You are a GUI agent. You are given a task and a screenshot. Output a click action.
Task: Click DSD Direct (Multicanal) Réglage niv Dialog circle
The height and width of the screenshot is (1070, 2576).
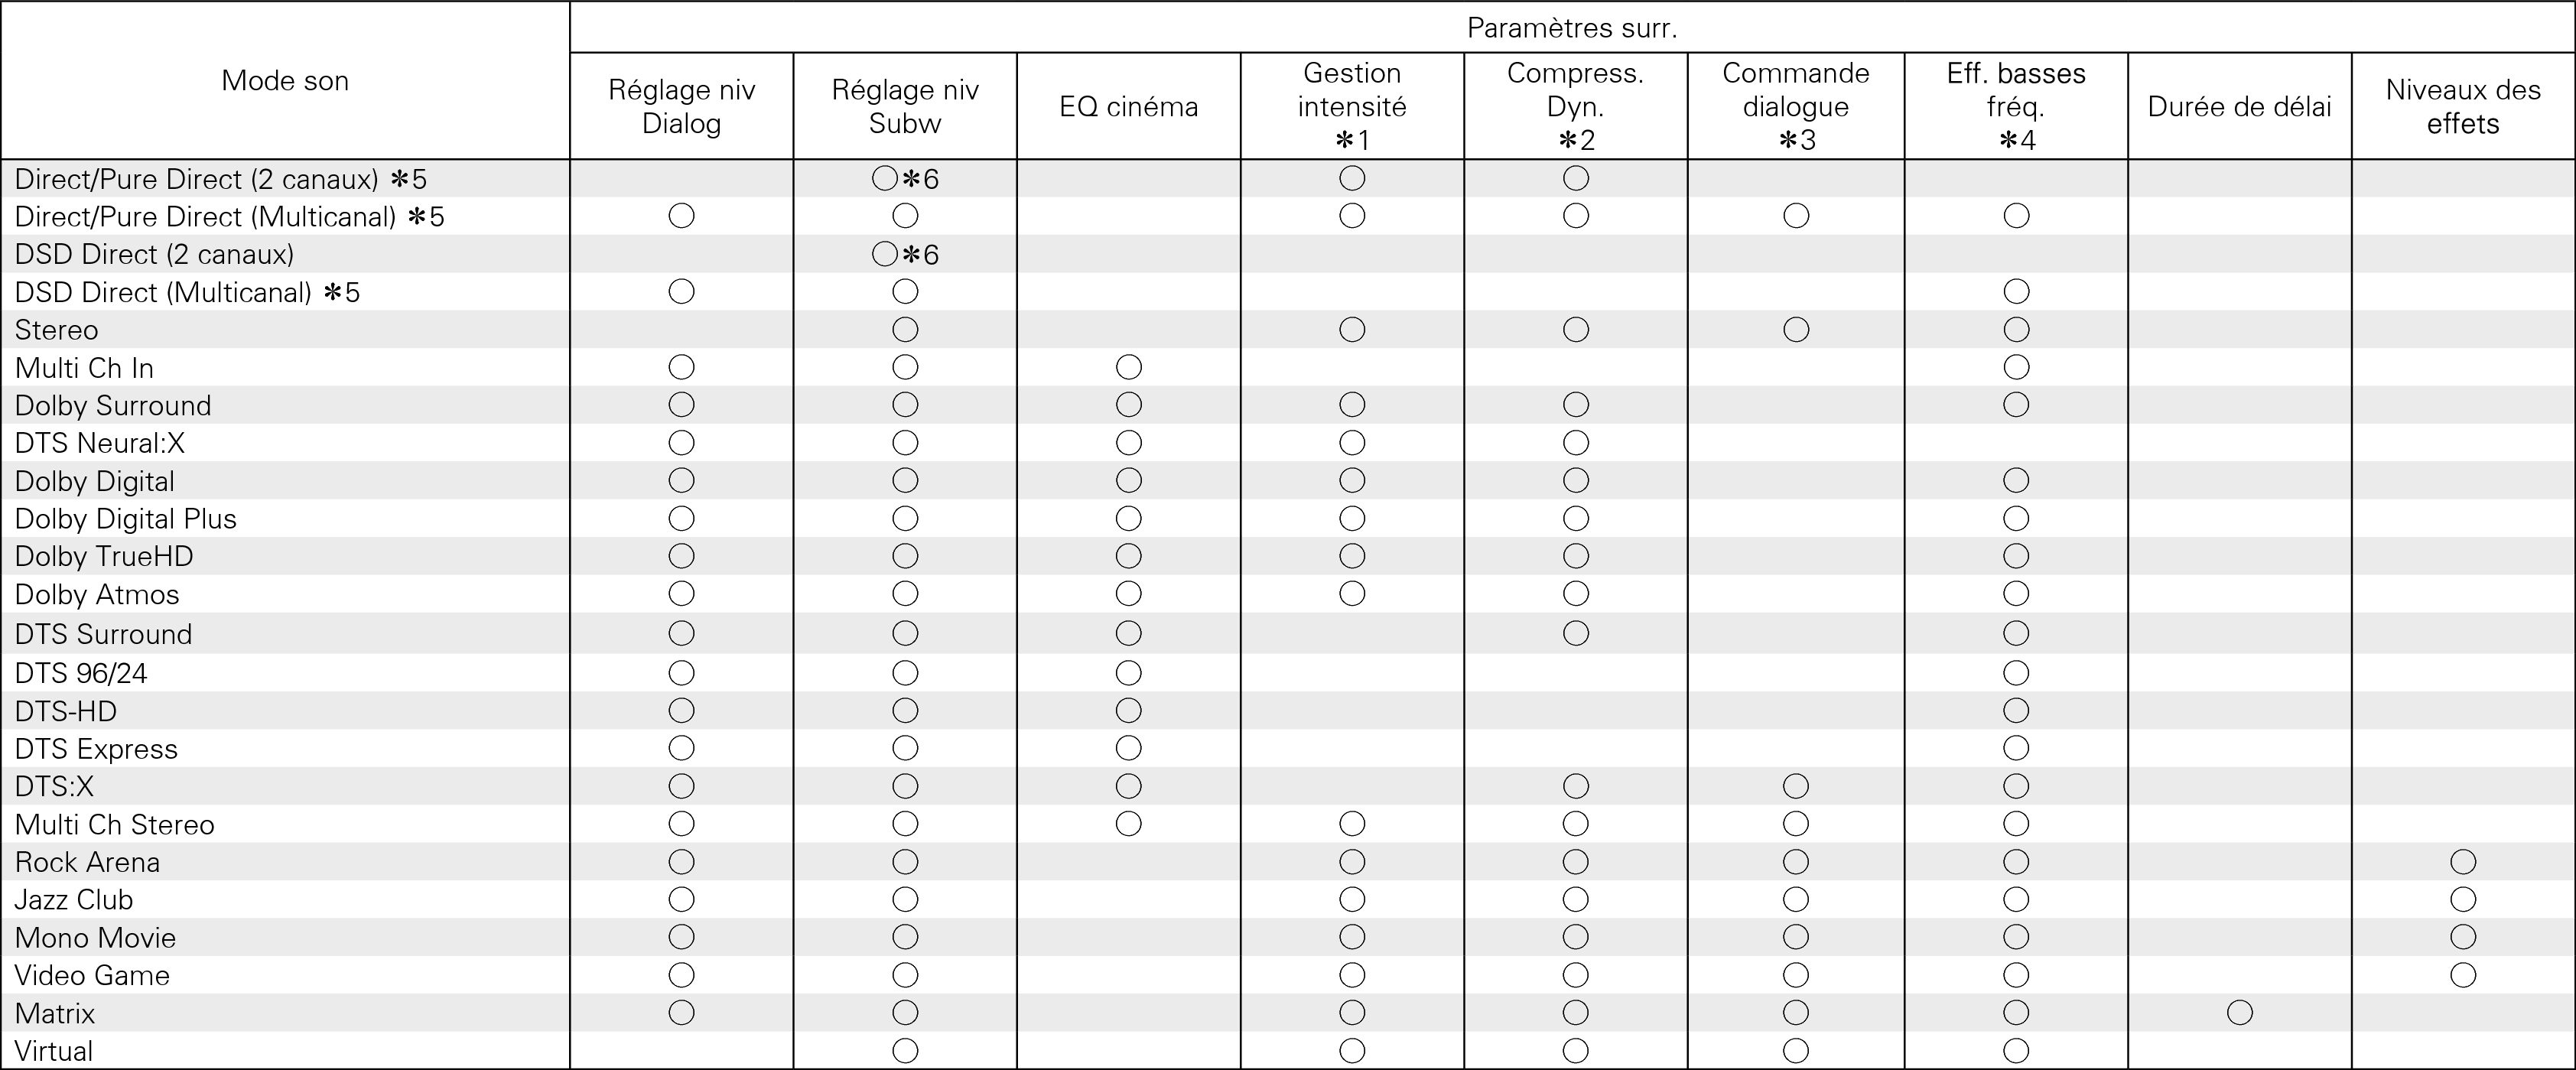click(682, 292)
